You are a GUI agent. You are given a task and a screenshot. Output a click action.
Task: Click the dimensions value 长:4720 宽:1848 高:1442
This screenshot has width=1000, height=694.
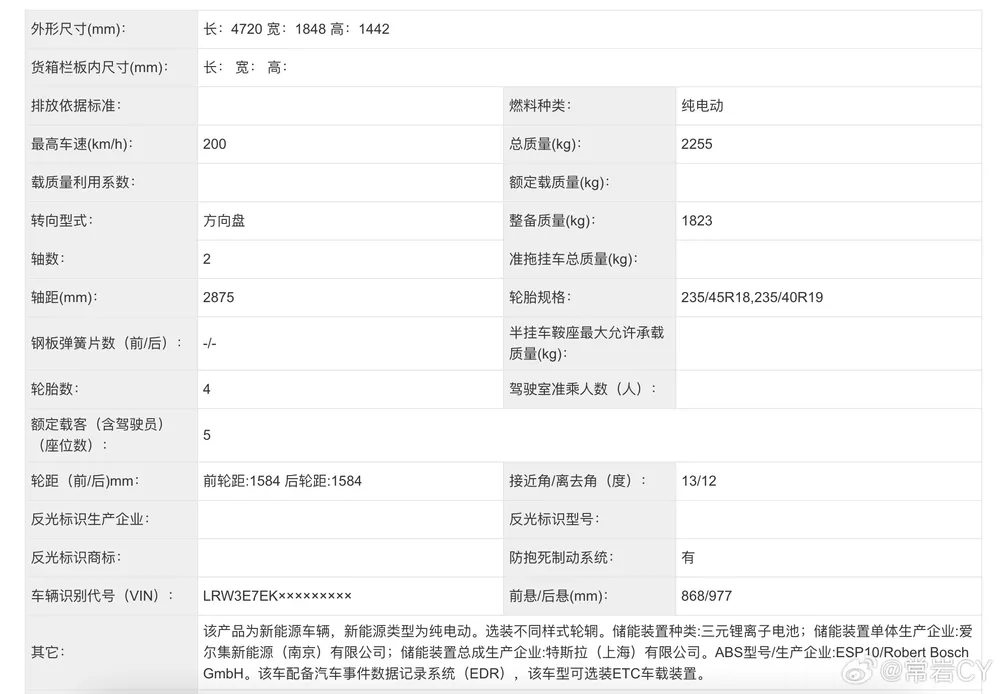click(296, 29)
